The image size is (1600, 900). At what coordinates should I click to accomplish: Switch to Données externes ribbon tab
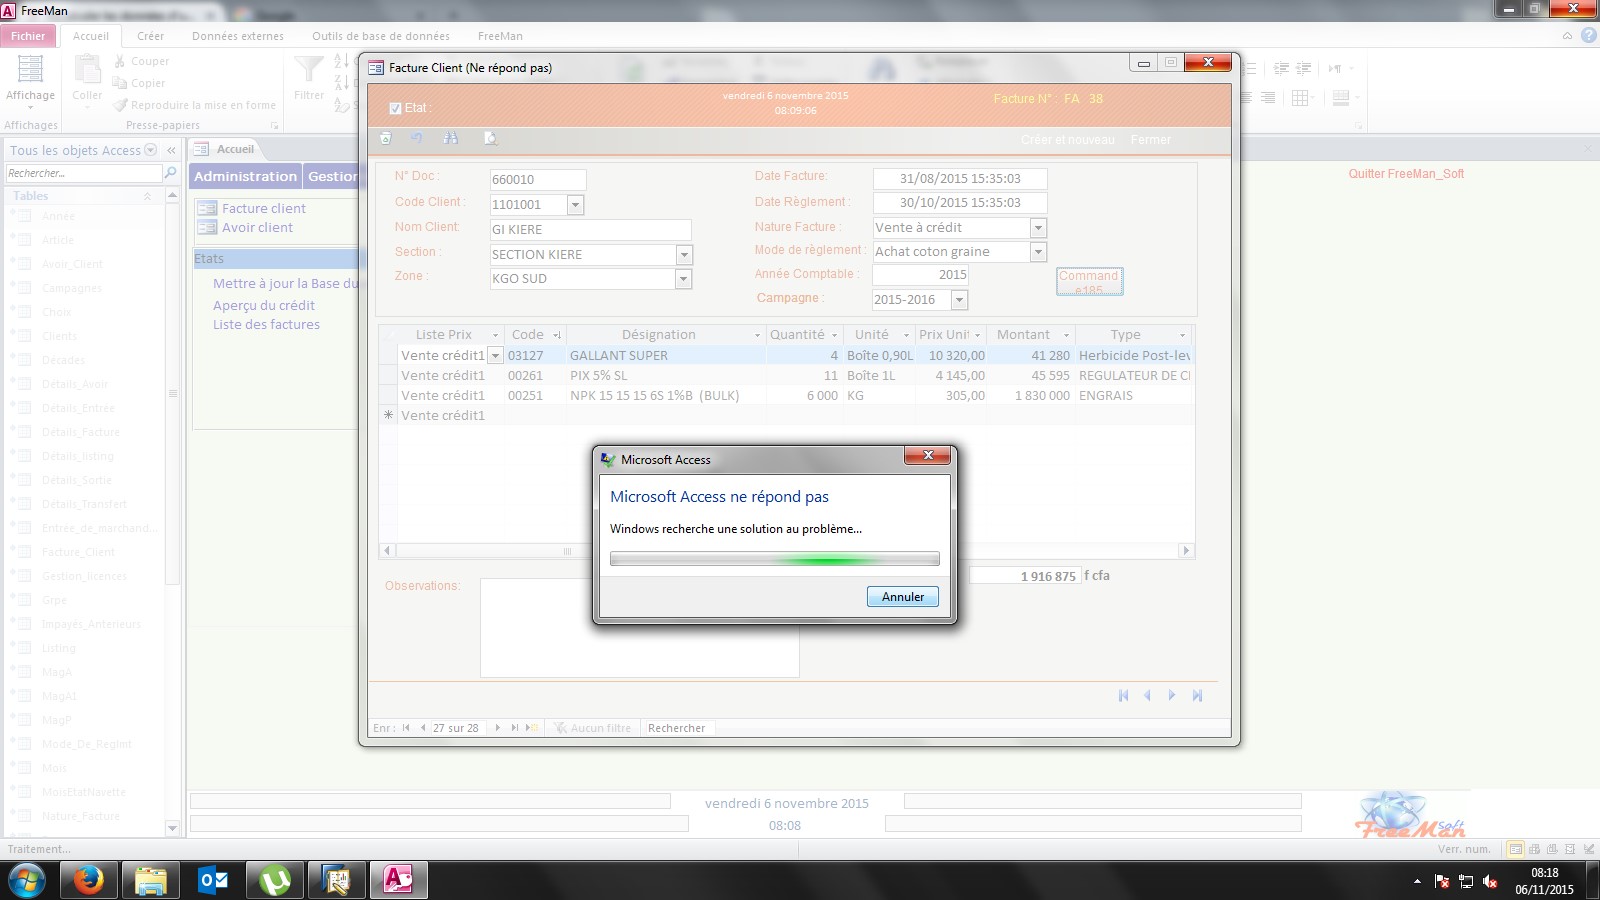[x=238, y=36]
